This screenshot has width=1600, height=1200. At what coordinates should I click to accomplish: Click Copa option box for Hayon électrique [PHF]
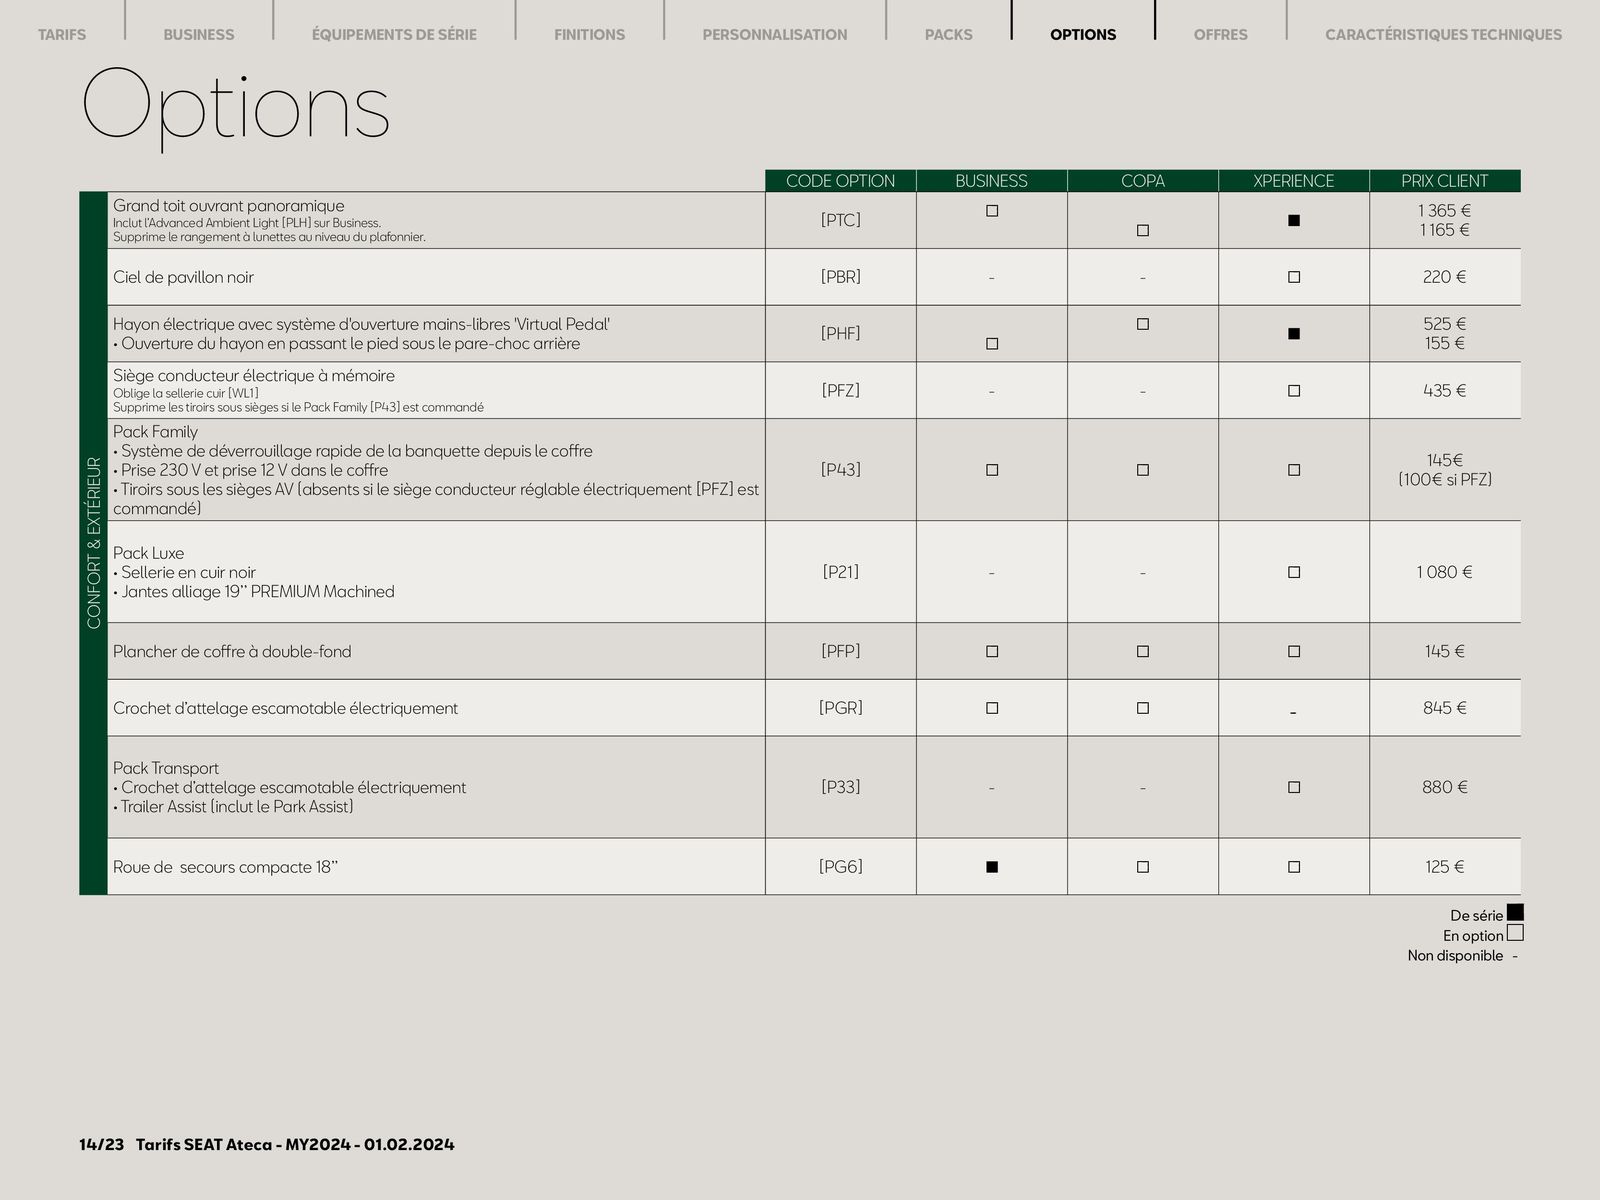1143,324
